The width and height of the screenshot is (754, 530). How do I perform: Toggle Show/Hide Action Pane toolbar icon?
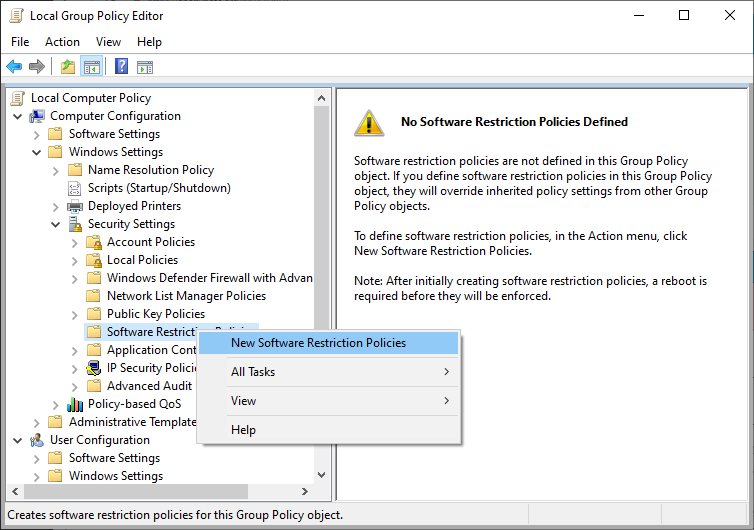[145, 67]
